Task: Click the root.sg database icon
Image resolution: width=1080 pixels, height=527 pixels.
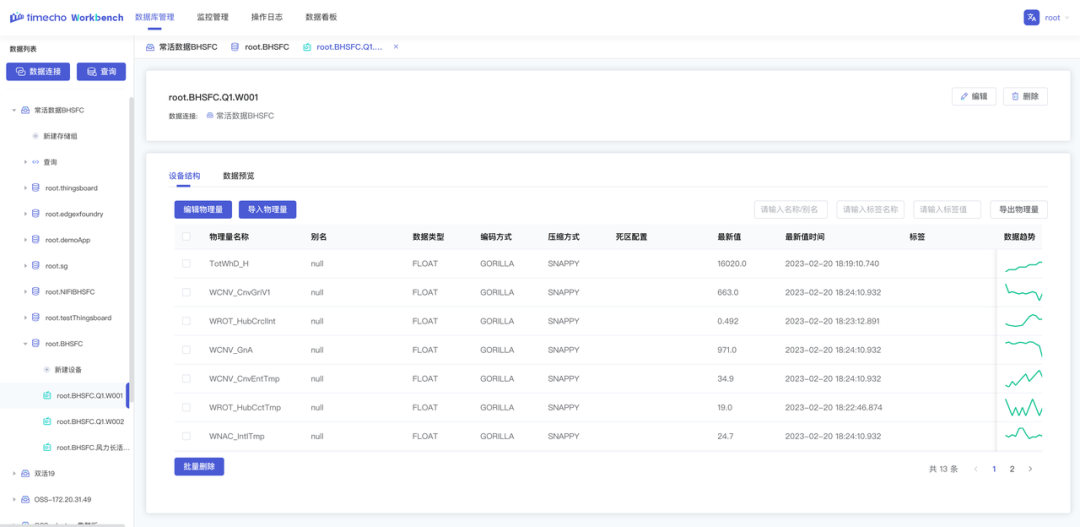Action: 36,266
